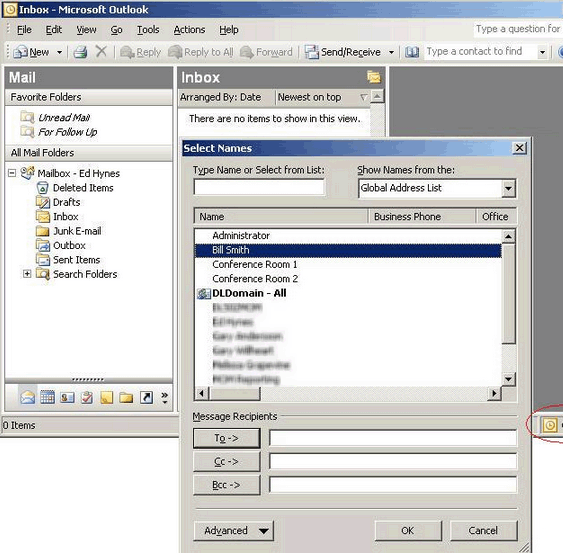Click the Type a question for help box
The image size is (563, 553).
[x=518, y=29]
